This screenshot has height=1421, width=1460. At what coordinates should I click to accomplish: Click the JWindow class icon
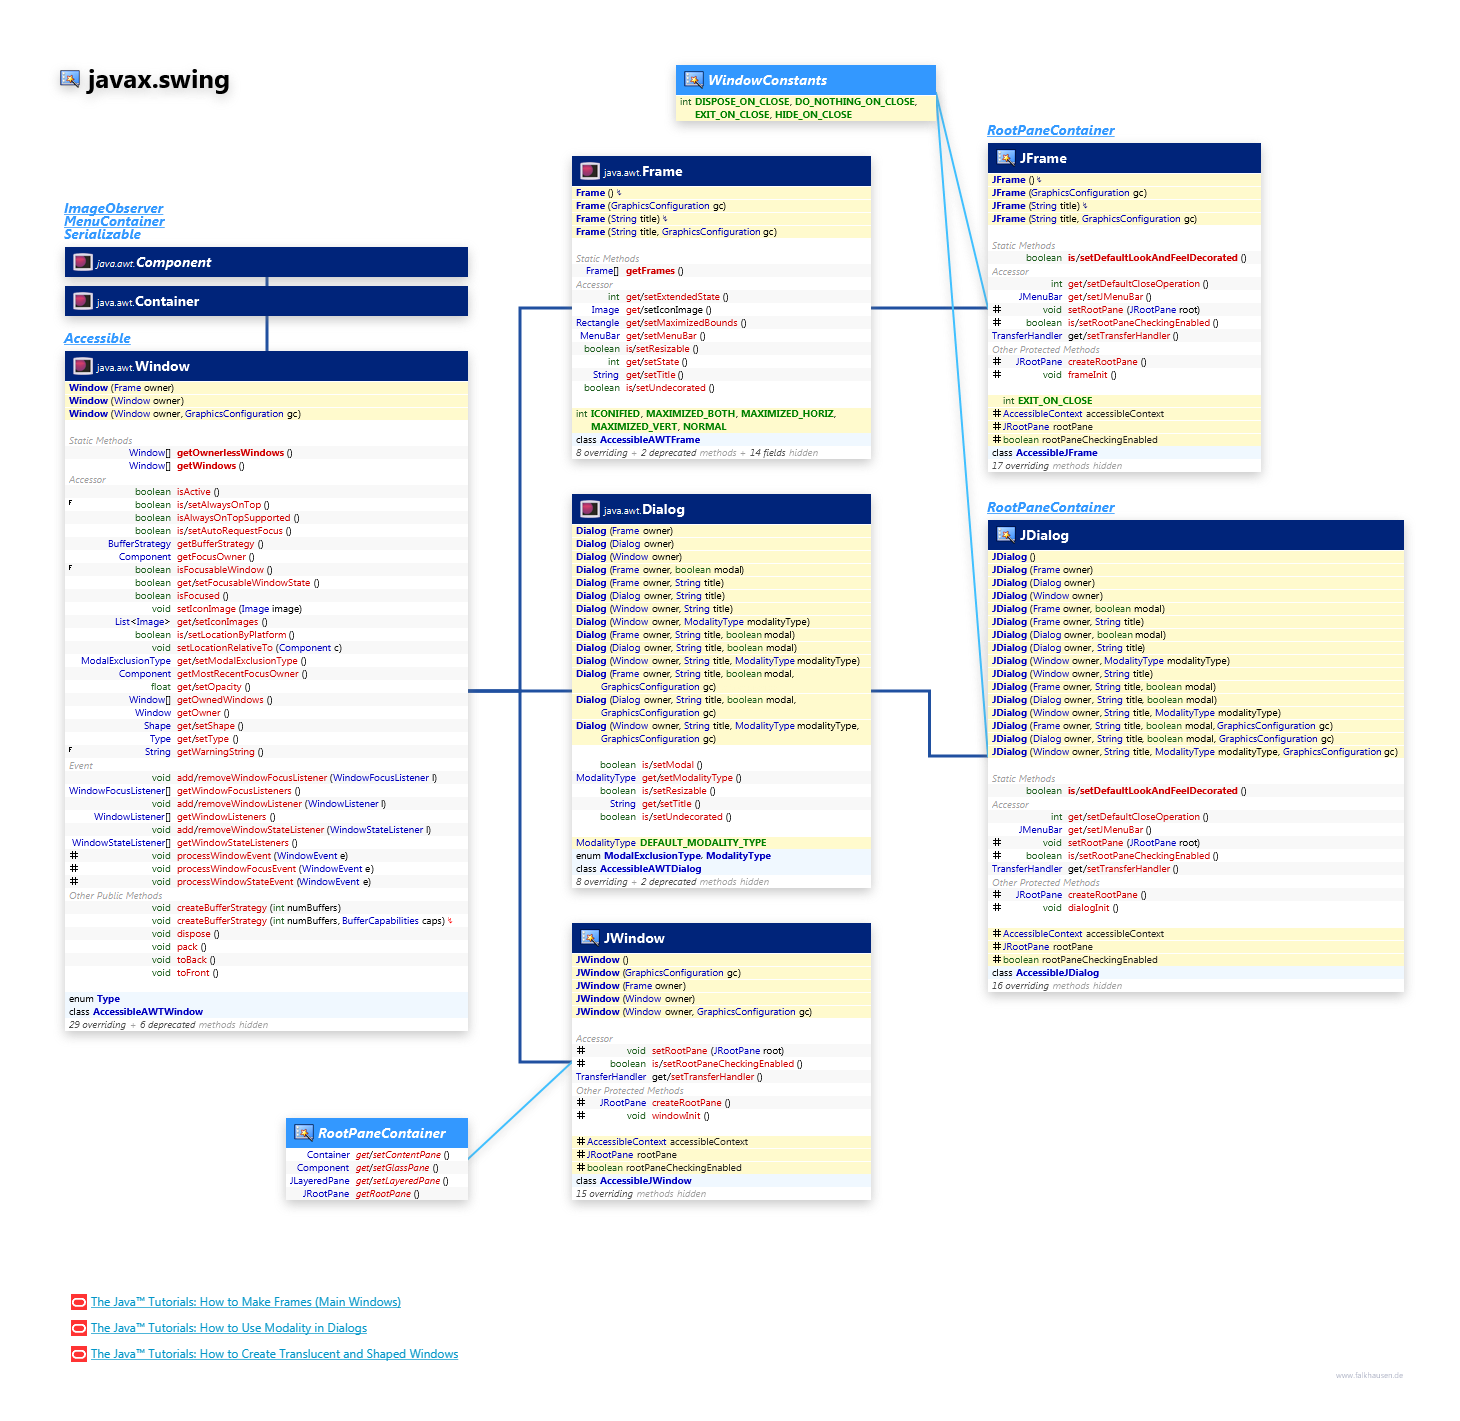(x=590, y=938)
